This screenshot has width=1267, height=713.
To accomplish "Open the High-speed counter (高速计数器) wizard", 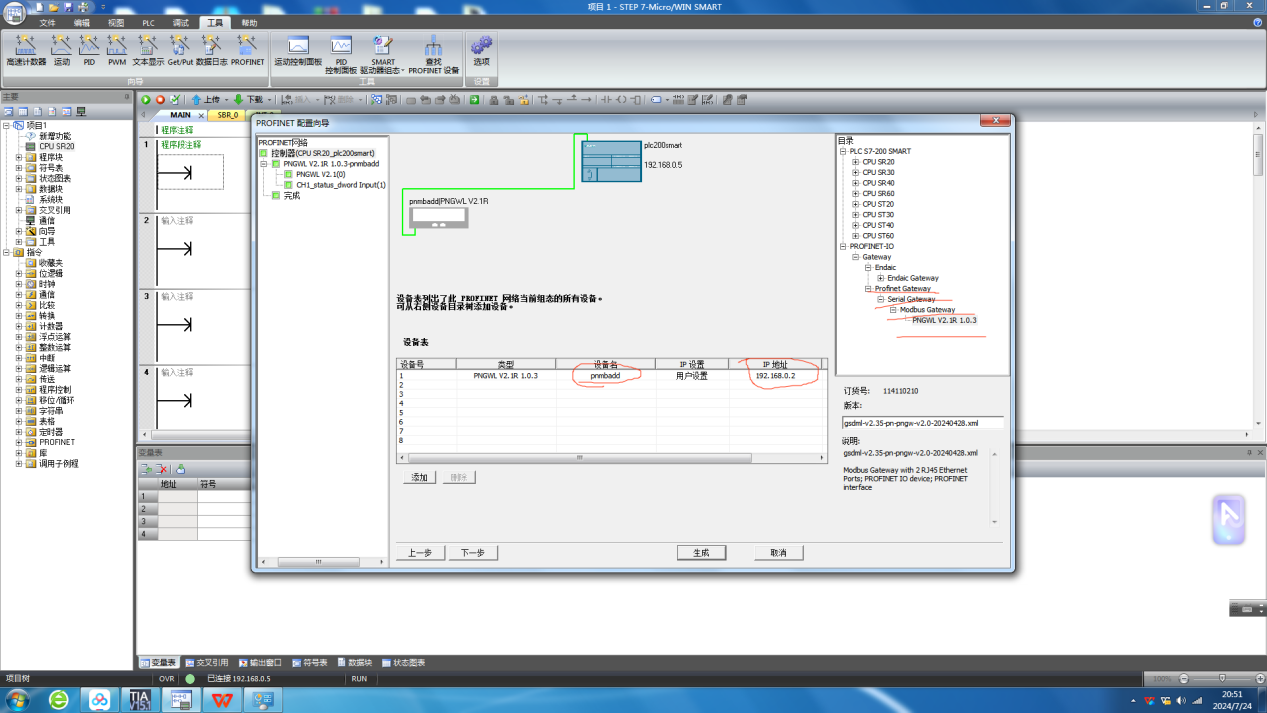I will (26, 50).
